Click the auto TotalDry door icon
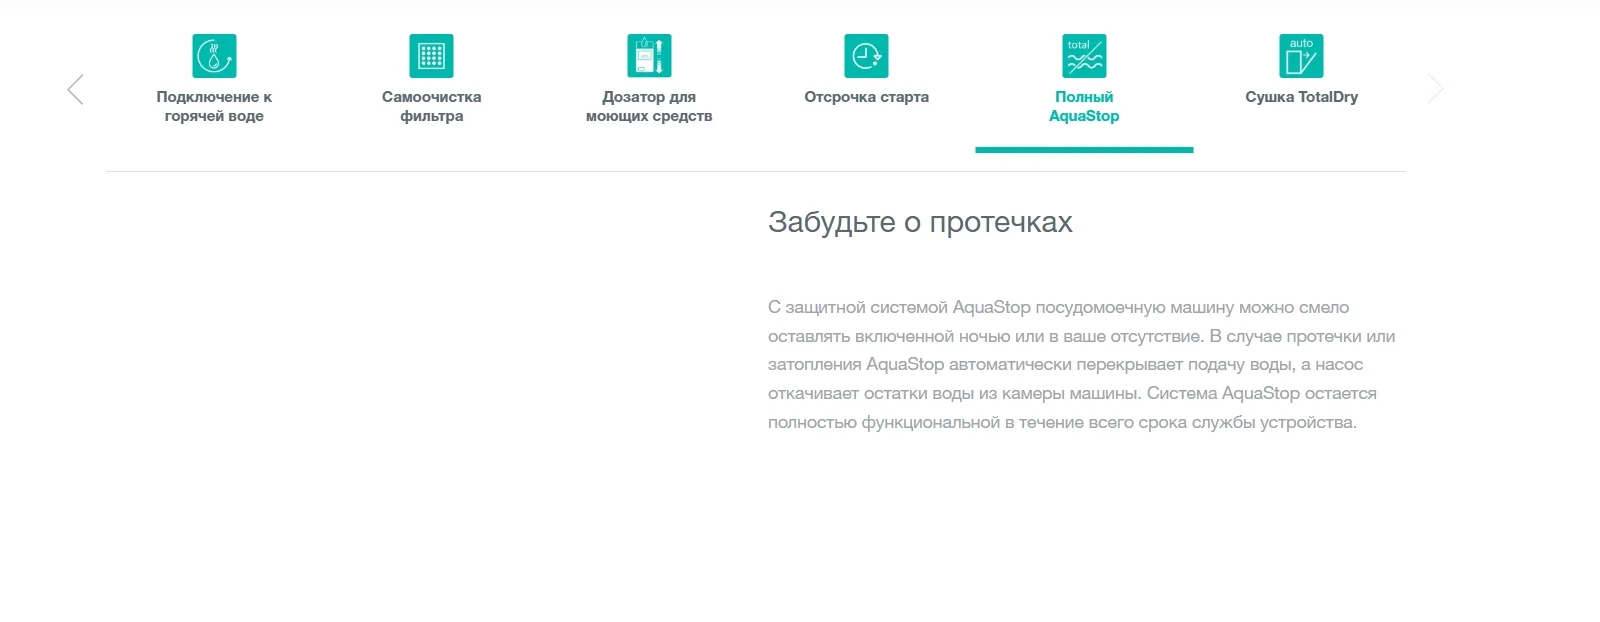 [x=1301, y=56]
